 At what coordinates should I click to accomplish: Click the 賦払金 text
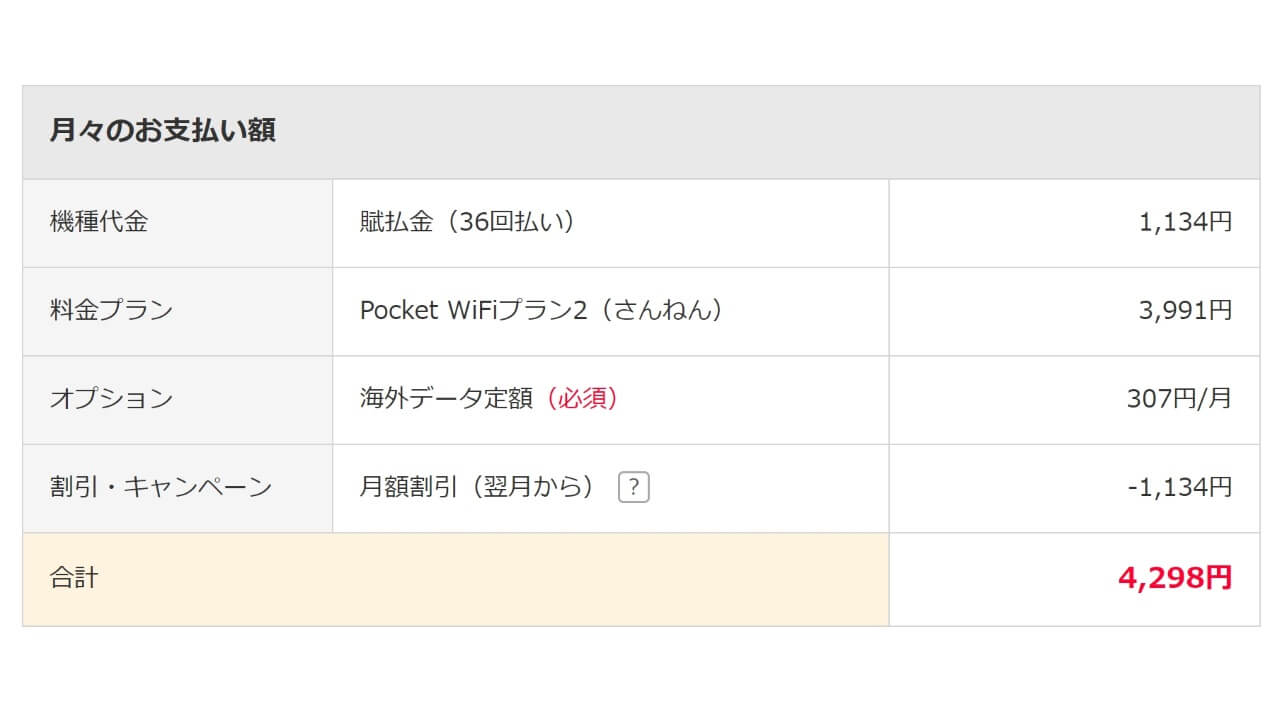[396, 222]
